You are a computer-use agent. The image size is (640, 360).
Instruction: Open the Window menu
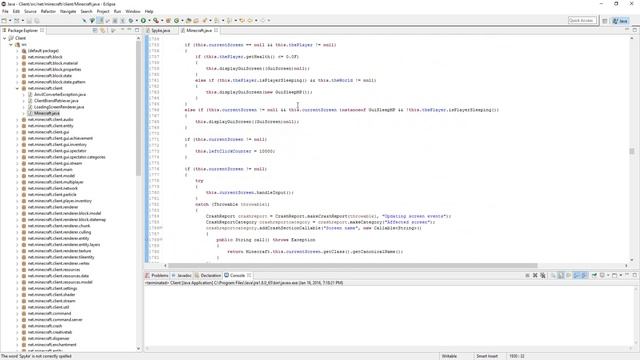coord(133,11)
